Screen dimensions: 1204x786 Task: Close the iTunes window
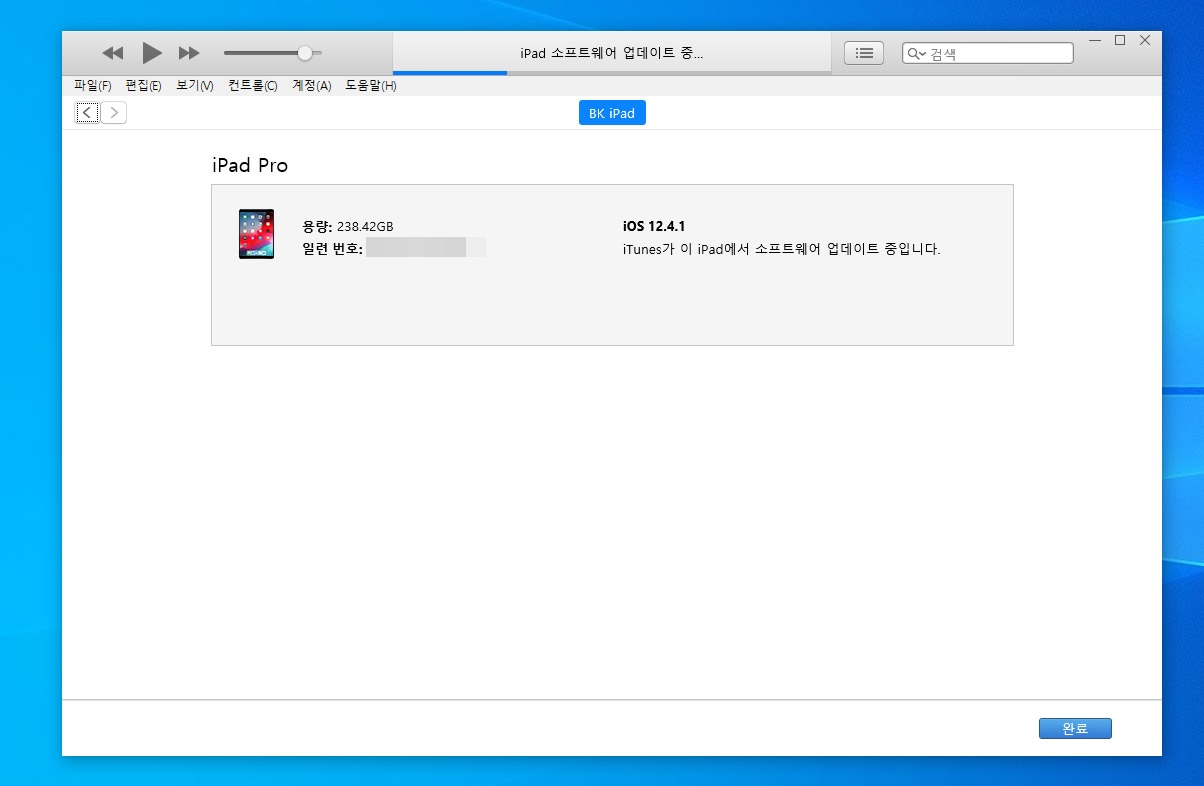click(1145, 41)
